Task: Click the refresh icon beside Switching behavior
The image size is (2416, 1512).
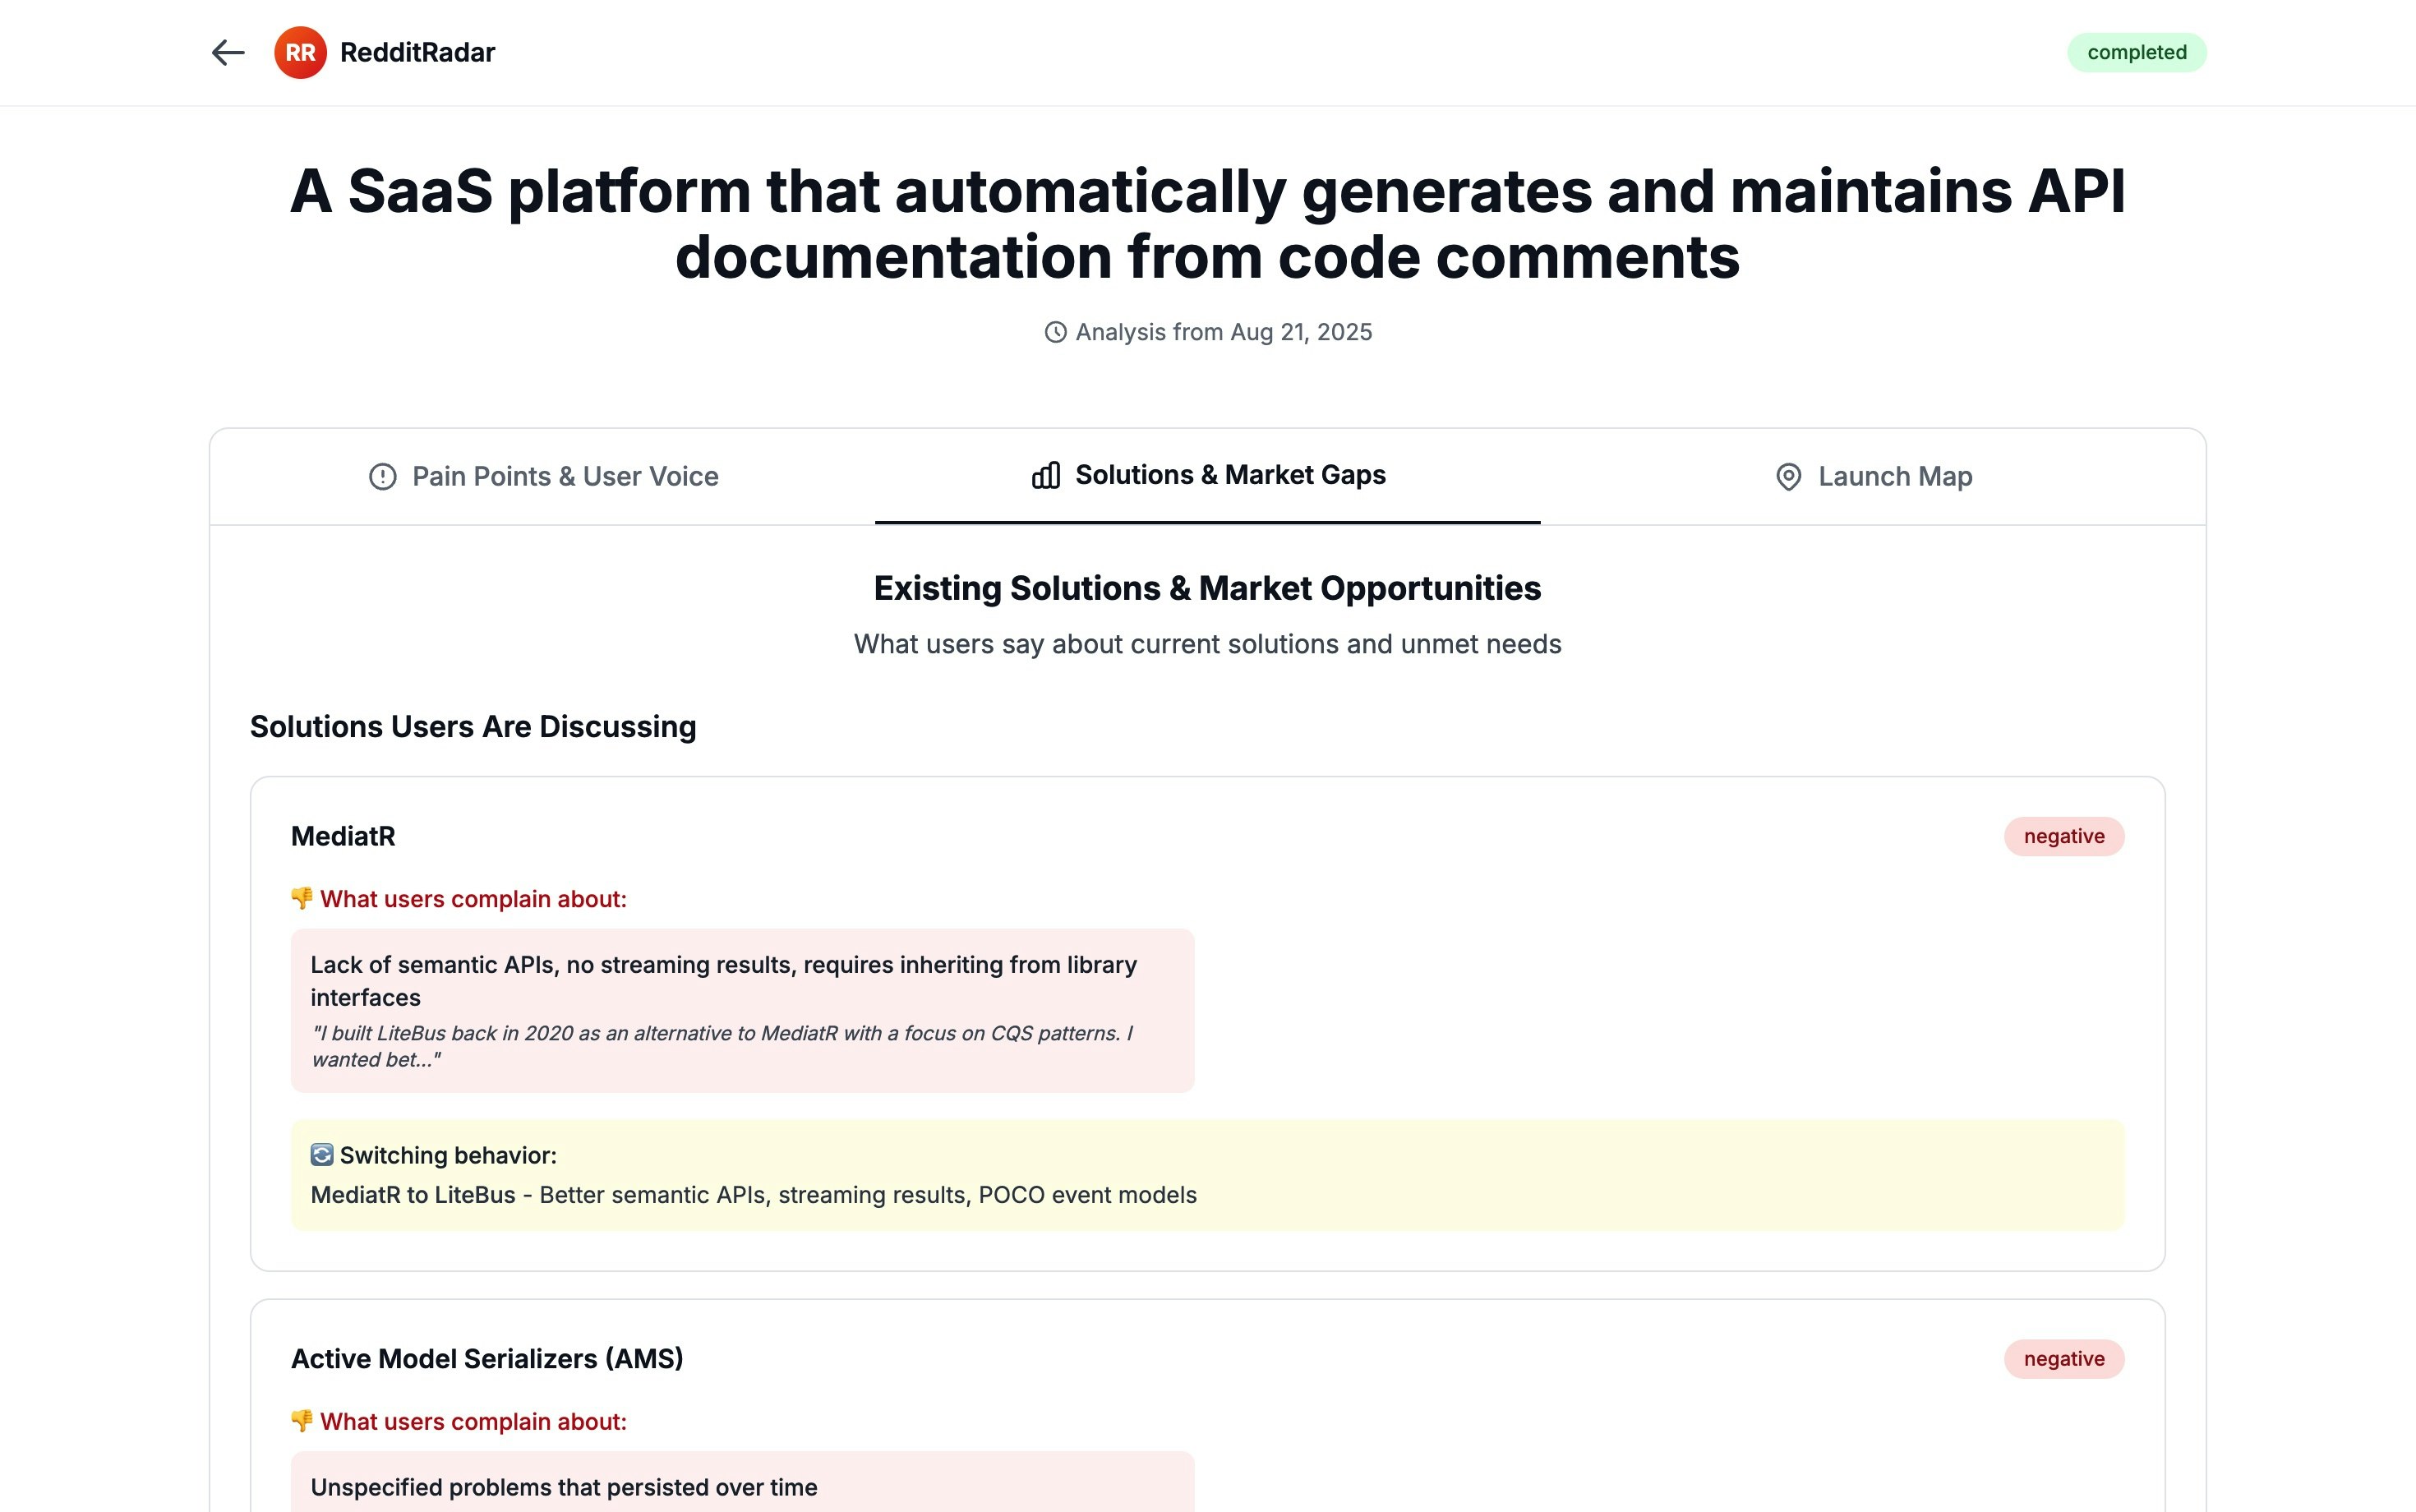Action: point(321,1155)
